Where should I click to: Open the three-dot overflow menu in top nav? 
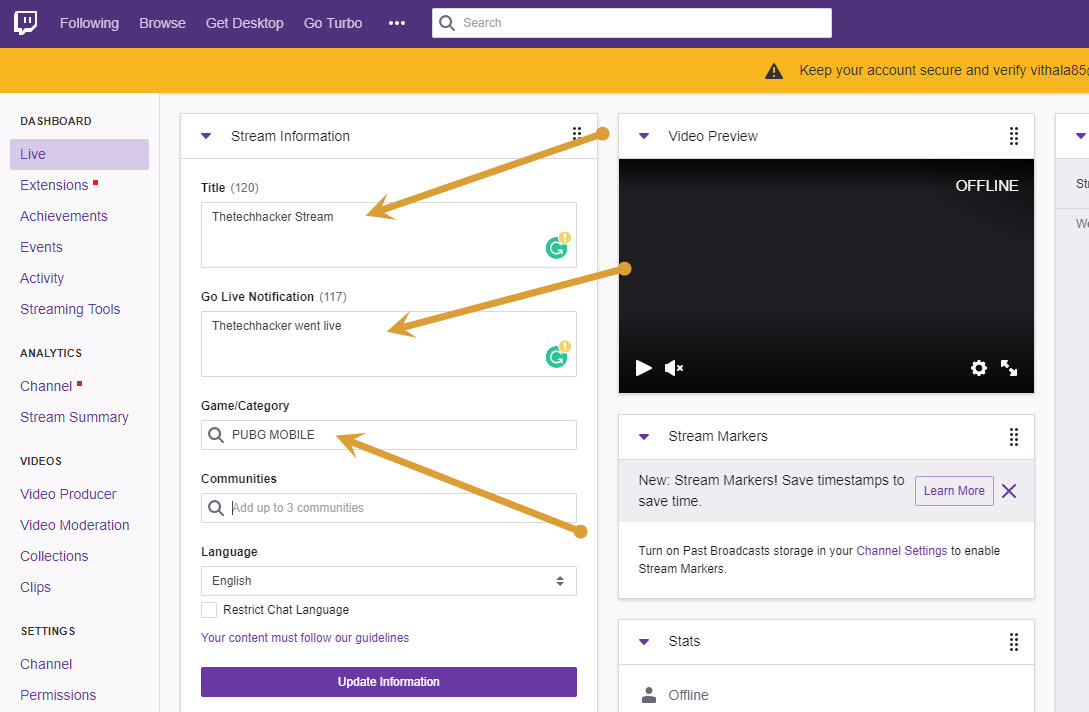(397, 23)
